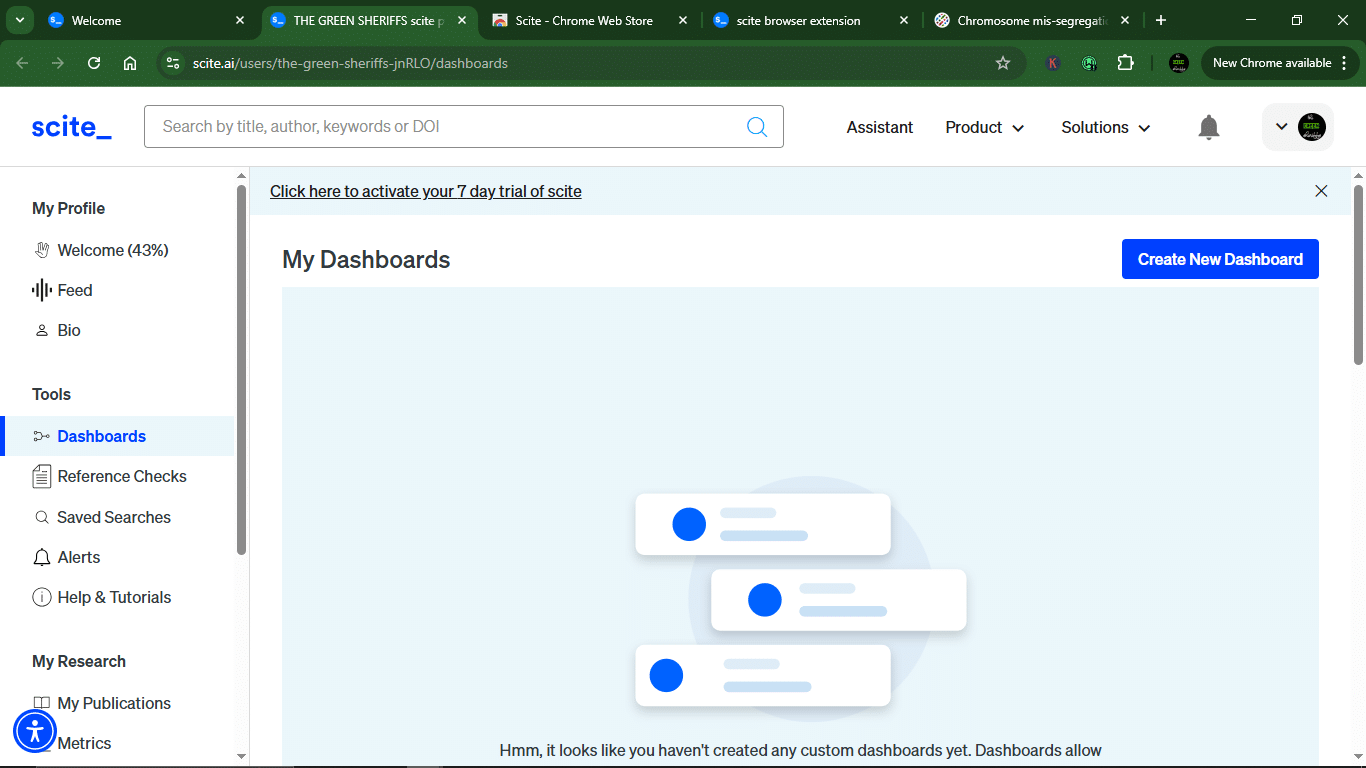Close the Chromosome mis-segregation tab
Viewport: 1366px width, 768px height.
pyautogui.click(x=1125, y=20)
